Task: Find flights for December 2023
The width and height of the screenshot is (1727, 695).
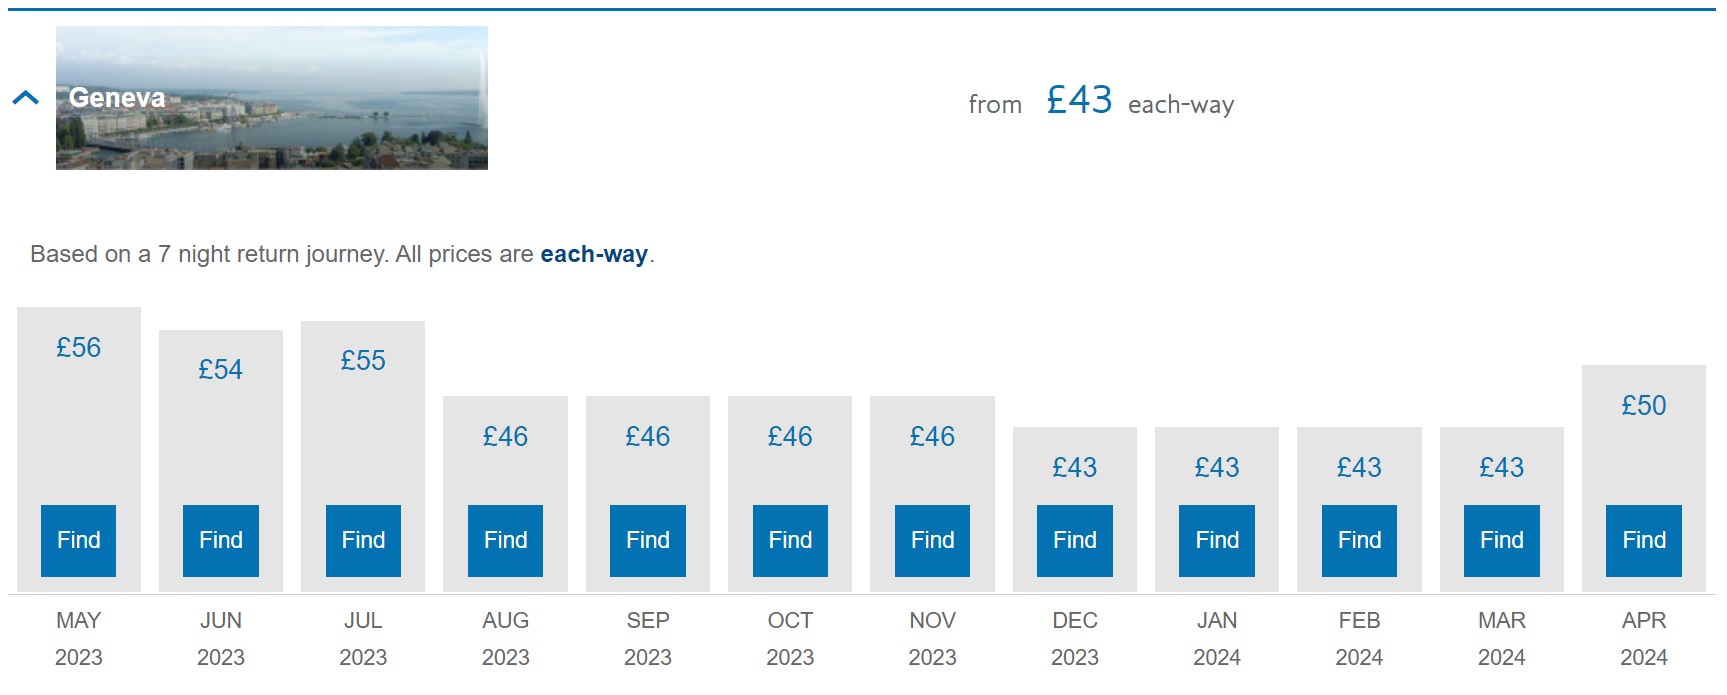Action: click(x=1075, y=541)
